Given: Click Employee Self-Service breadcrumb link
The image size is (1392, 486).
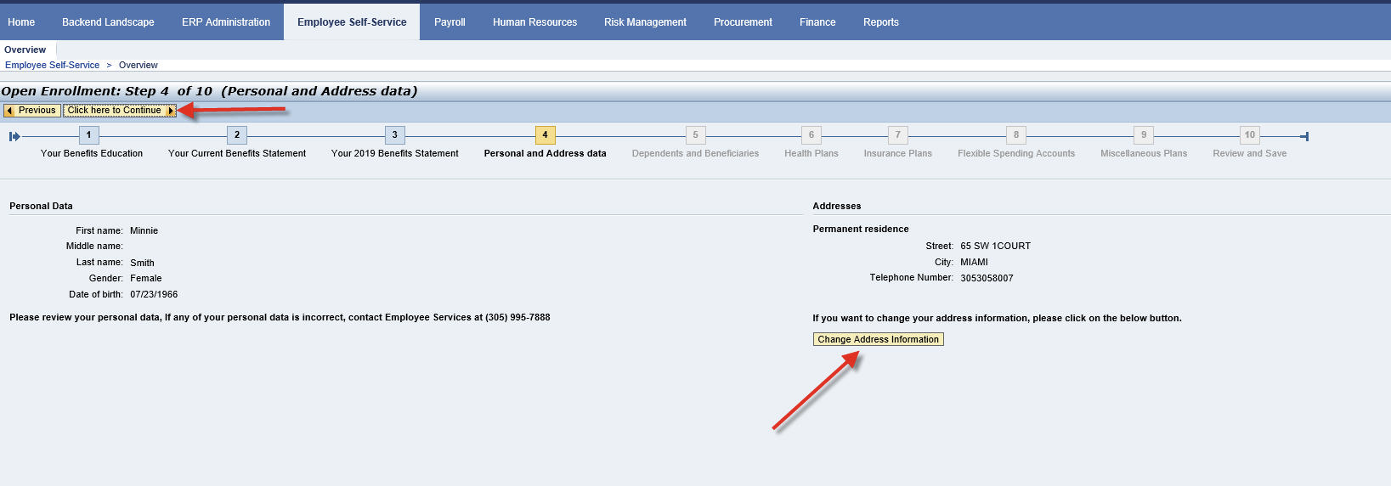Looking at the screenshot, I should tap(52, 65).
